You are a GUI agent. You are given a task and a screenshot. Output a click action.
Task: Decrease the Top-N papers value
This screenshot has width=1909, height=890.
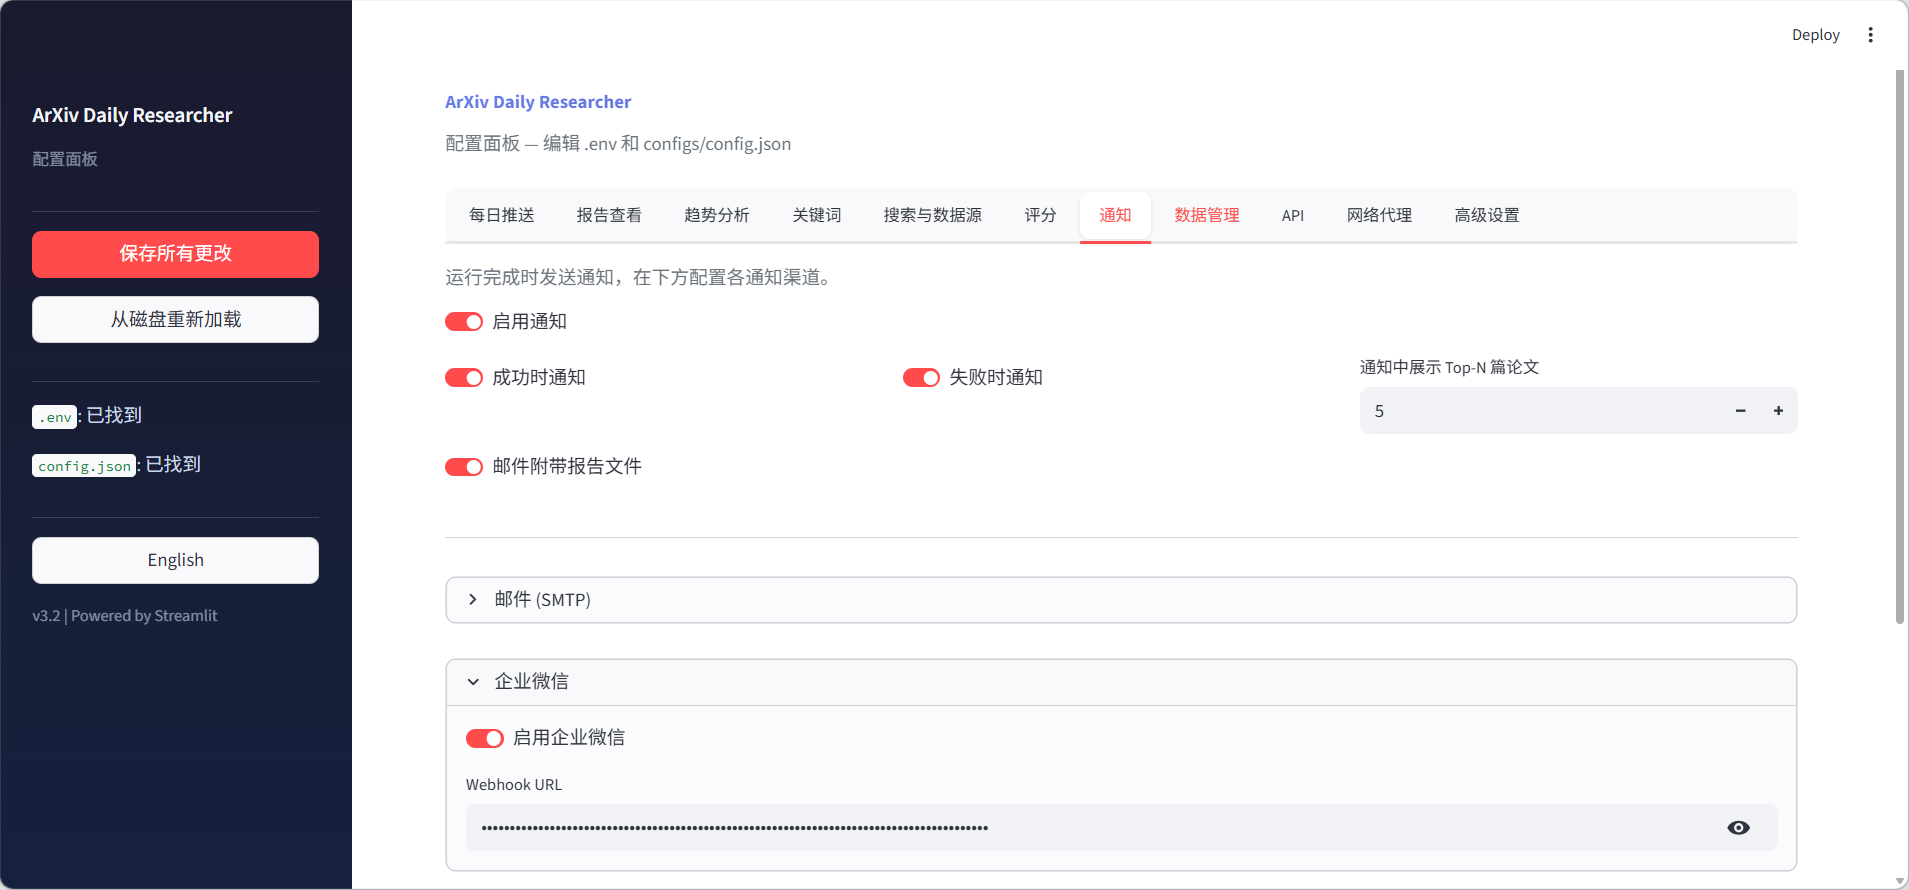1740,411
